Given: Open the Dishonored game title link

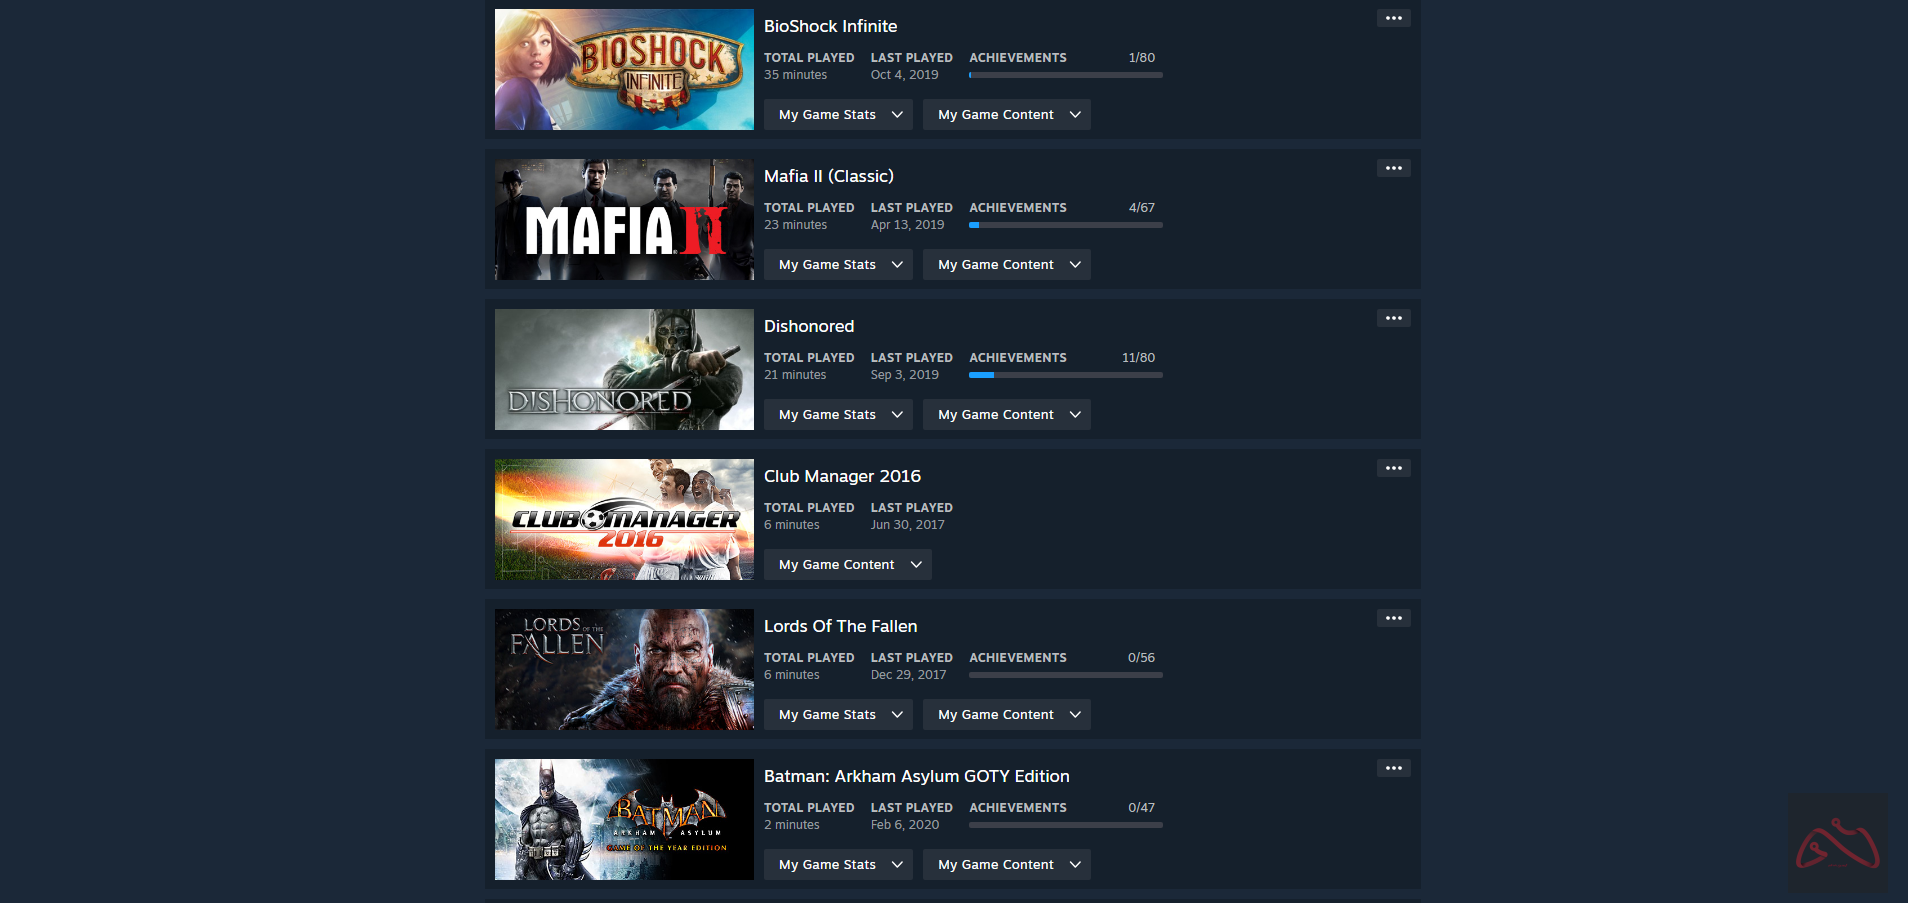Looking at the screenshot, I should [809, 326].
